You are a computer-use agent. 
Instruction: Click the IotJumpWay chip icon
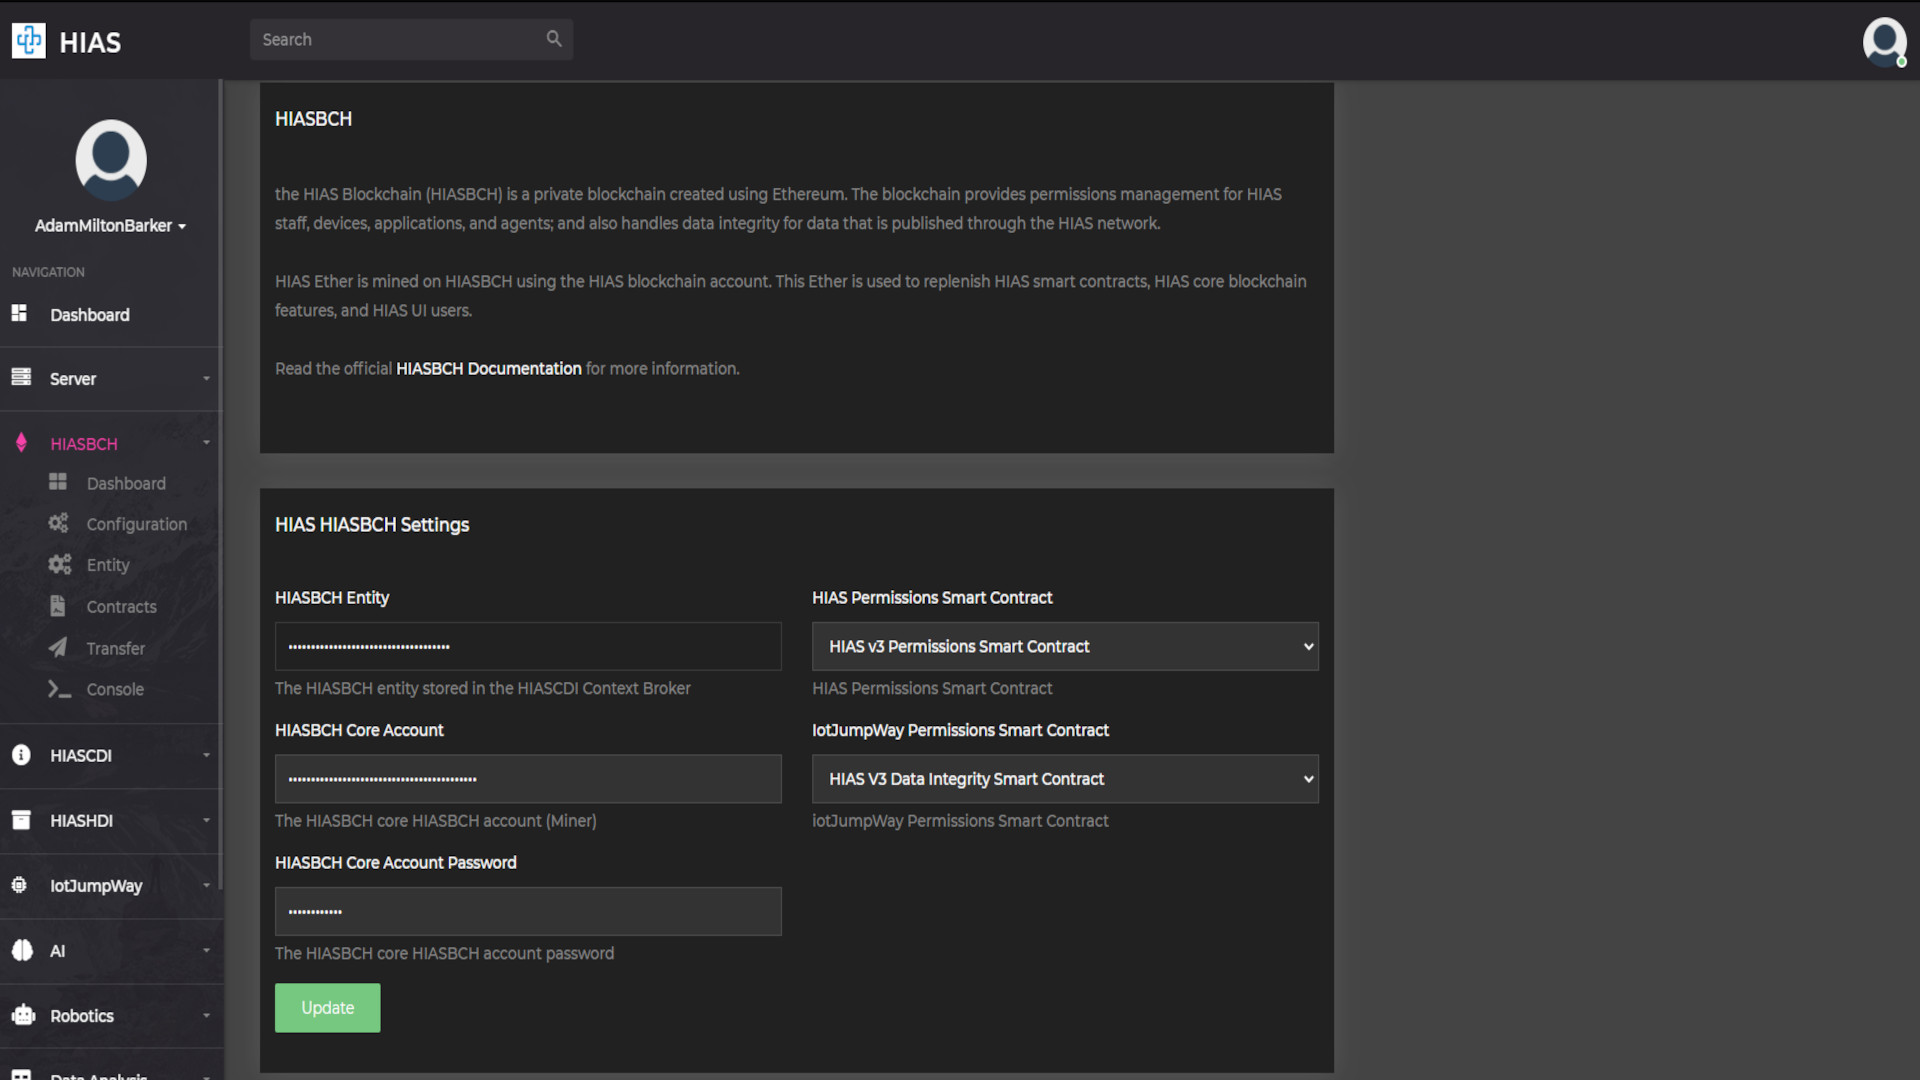(19, 885)
